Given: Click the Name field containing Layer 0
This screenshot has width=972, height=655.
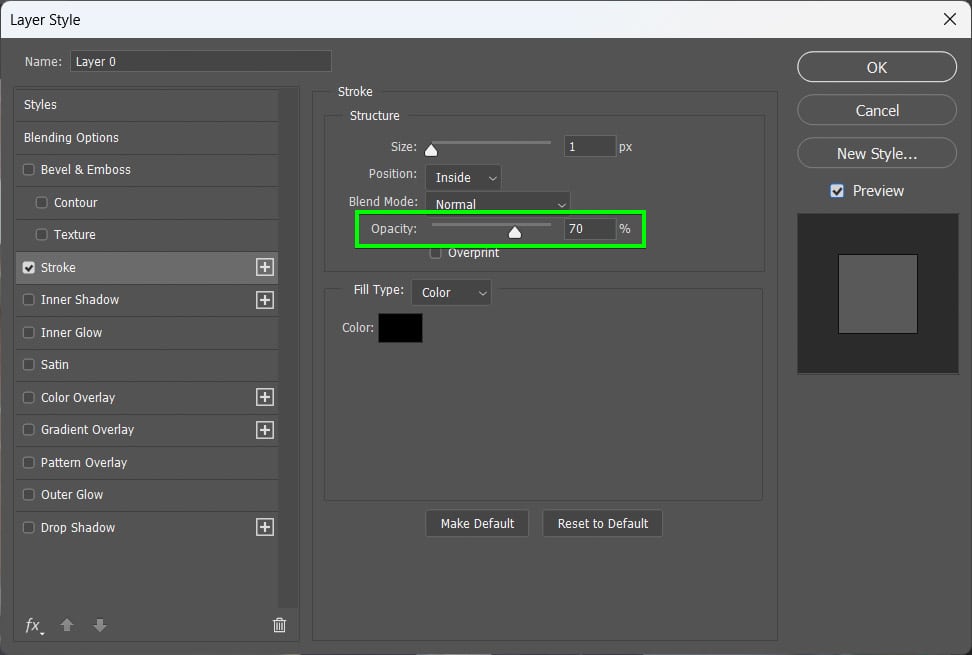Looking at the screenshot, I should point(201,61).
